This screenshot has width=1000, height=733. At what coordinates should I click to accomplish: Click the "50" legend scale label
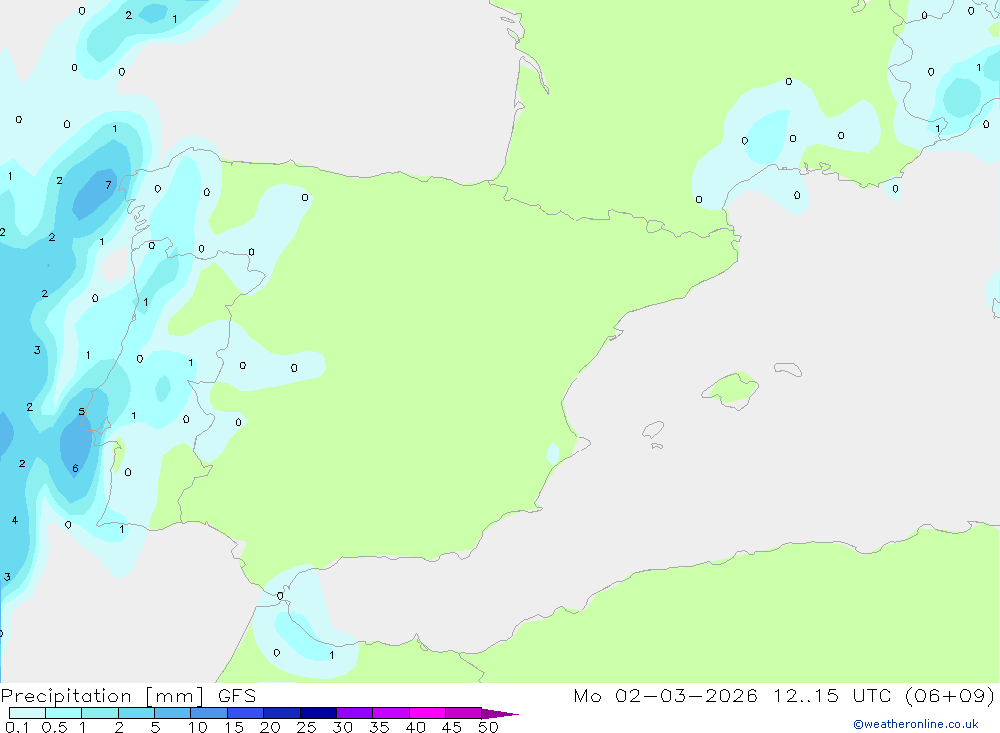(x=489, y=727)
